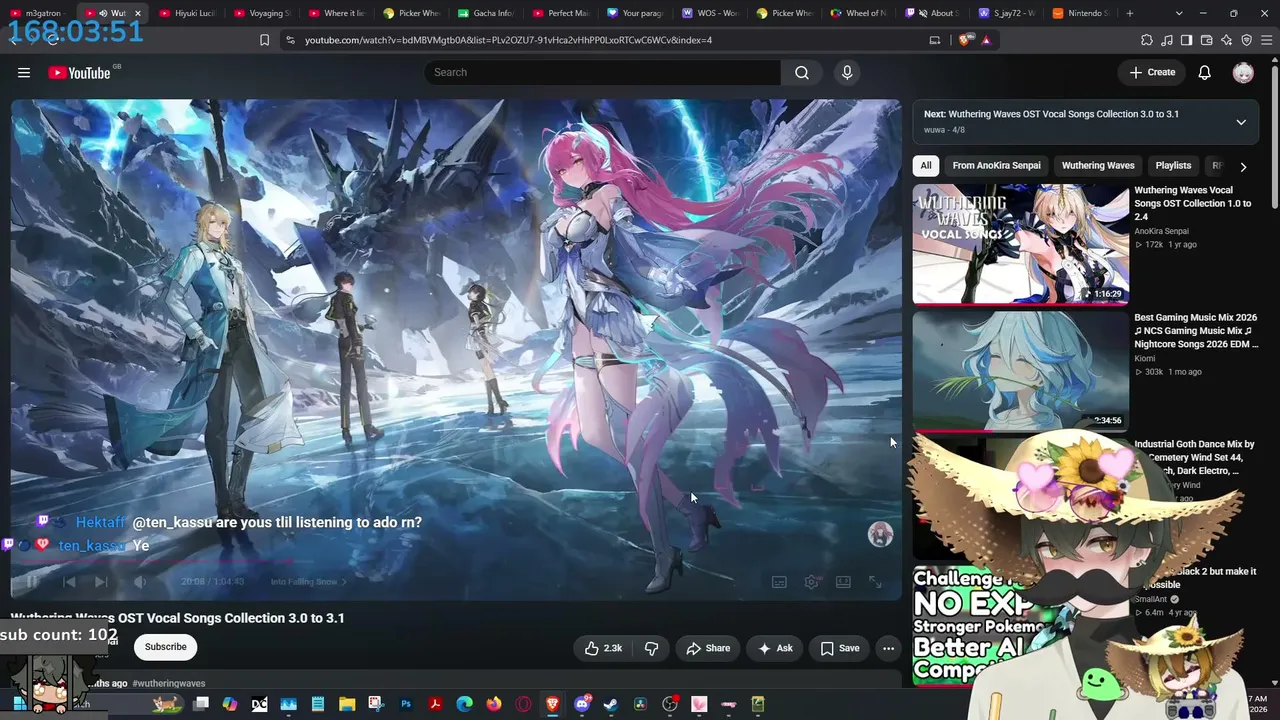Screen dimensions: 1280x720
Task: Open Wuthering Waves Vocal Songs 1.0 to 2.4 thumbnail
Action: pyautogui.click(x=1020, y=243)
